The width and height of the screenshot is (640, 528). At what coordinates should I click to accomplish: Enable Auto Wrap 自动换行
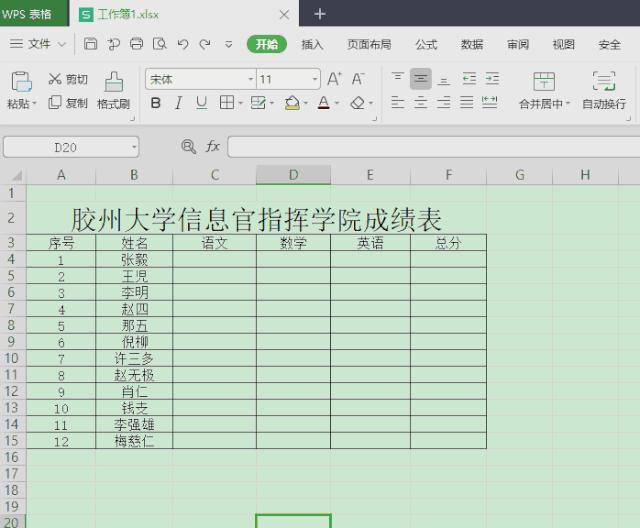pyautogui.click(x=604, y=91)
